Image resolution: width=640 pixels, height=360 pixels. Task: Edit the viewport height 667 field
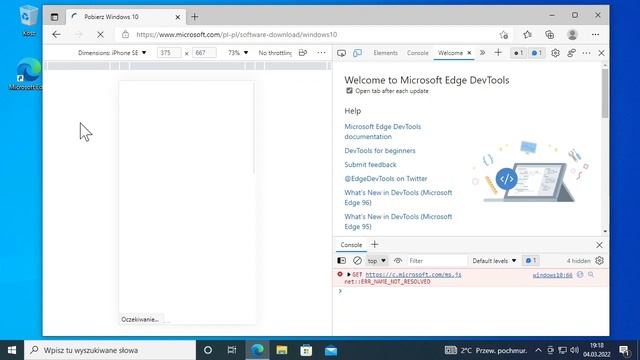click(204, 53)
